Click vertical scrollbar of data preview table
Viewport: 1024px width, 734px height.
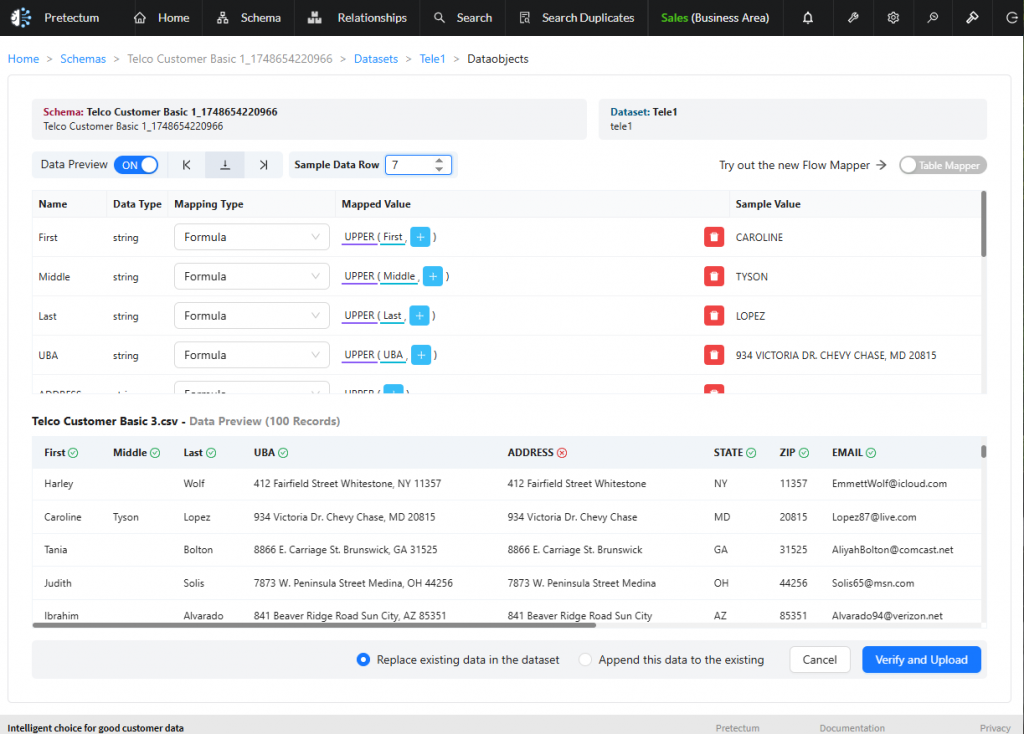click(x=984, y=451)
